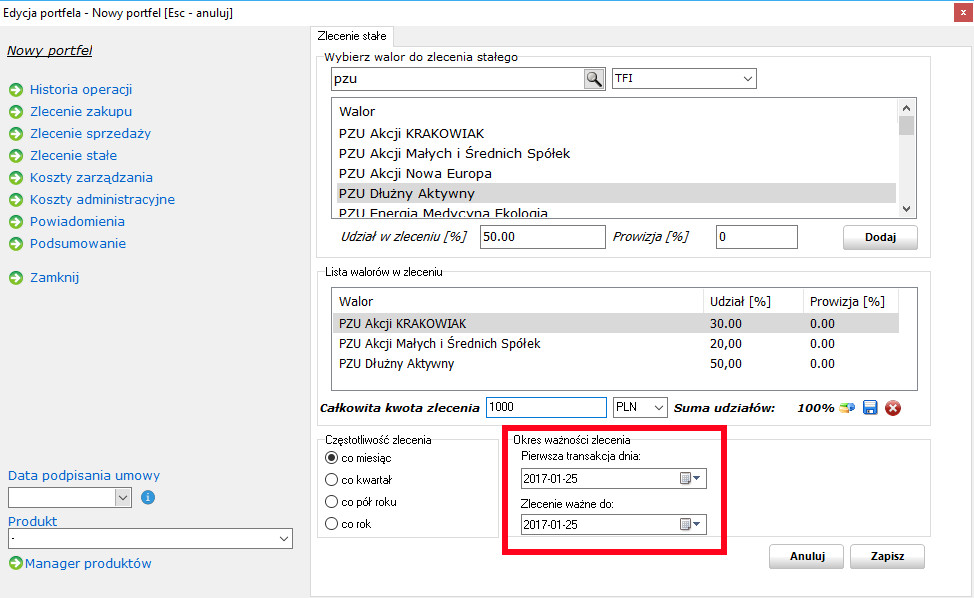Click the blue info icon by contract date
The height and width of the screenshot is (598, 974).
coord(148,496)
